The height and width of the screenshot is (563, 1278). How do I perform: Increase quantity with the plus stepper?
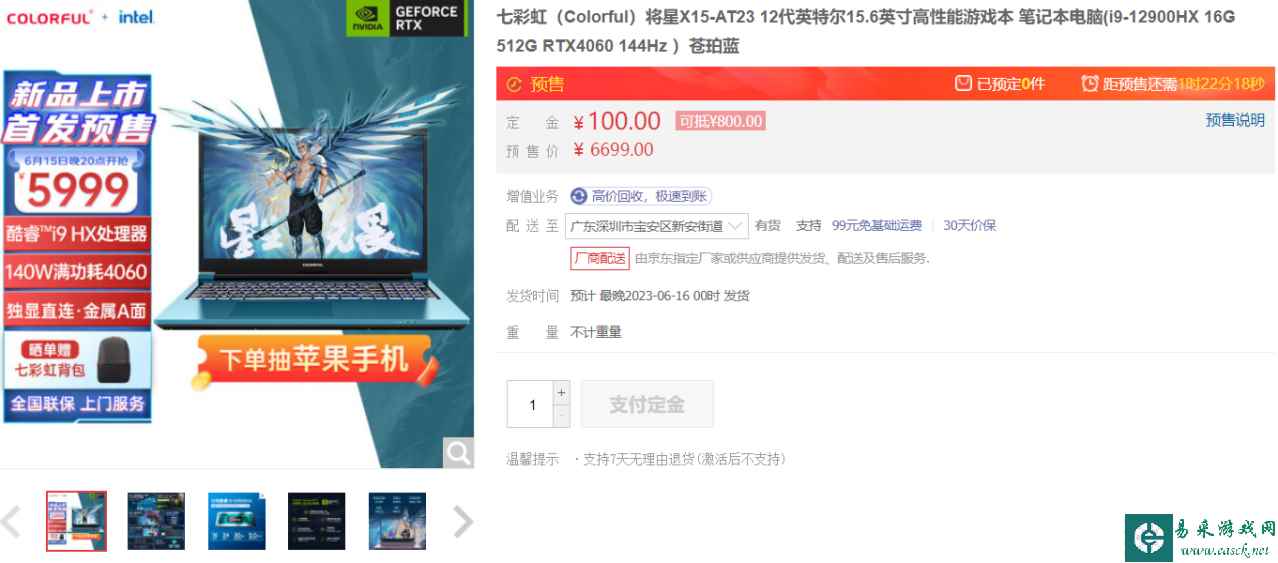(561, 392)
